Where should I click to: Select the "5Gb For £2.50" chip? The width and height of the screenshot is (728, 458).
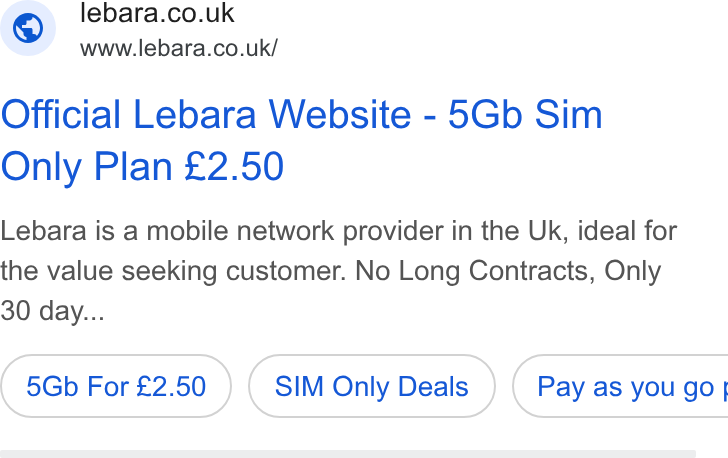pyautogui.click(x=116, y=386)
